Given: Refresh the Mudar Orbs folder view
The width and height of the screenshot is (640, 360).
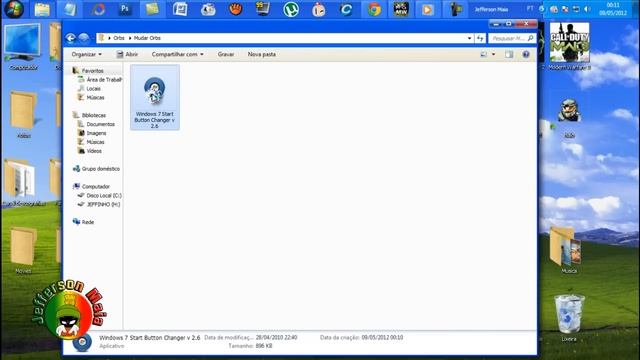Looking at the screenshot, I should pyautogui.click(x=480, y=38).
